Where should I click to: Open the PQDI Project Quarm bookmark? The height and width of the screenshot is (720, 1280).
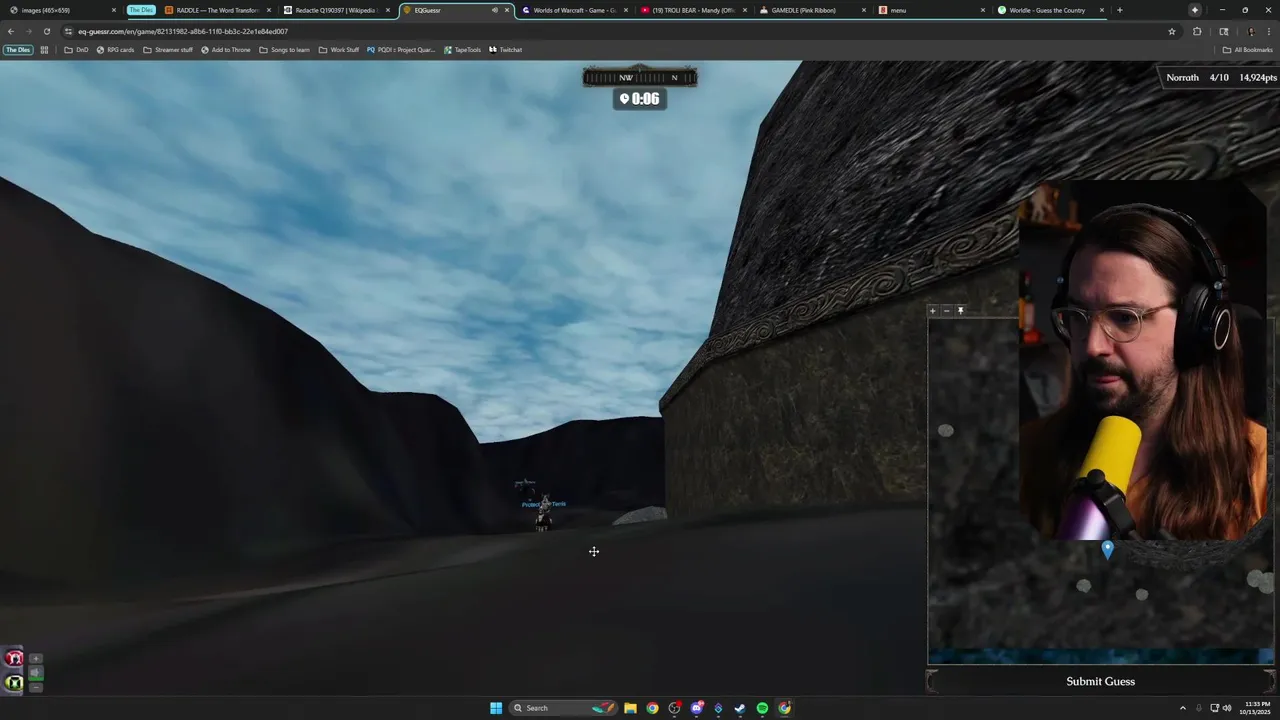[400, 50]
